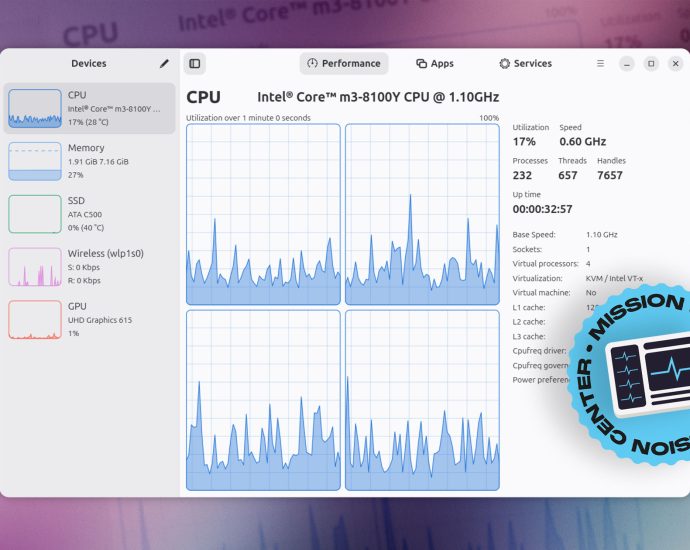The image size is (690, 550).
Task: Switch to the Performance tab
Action: (344, 64)
